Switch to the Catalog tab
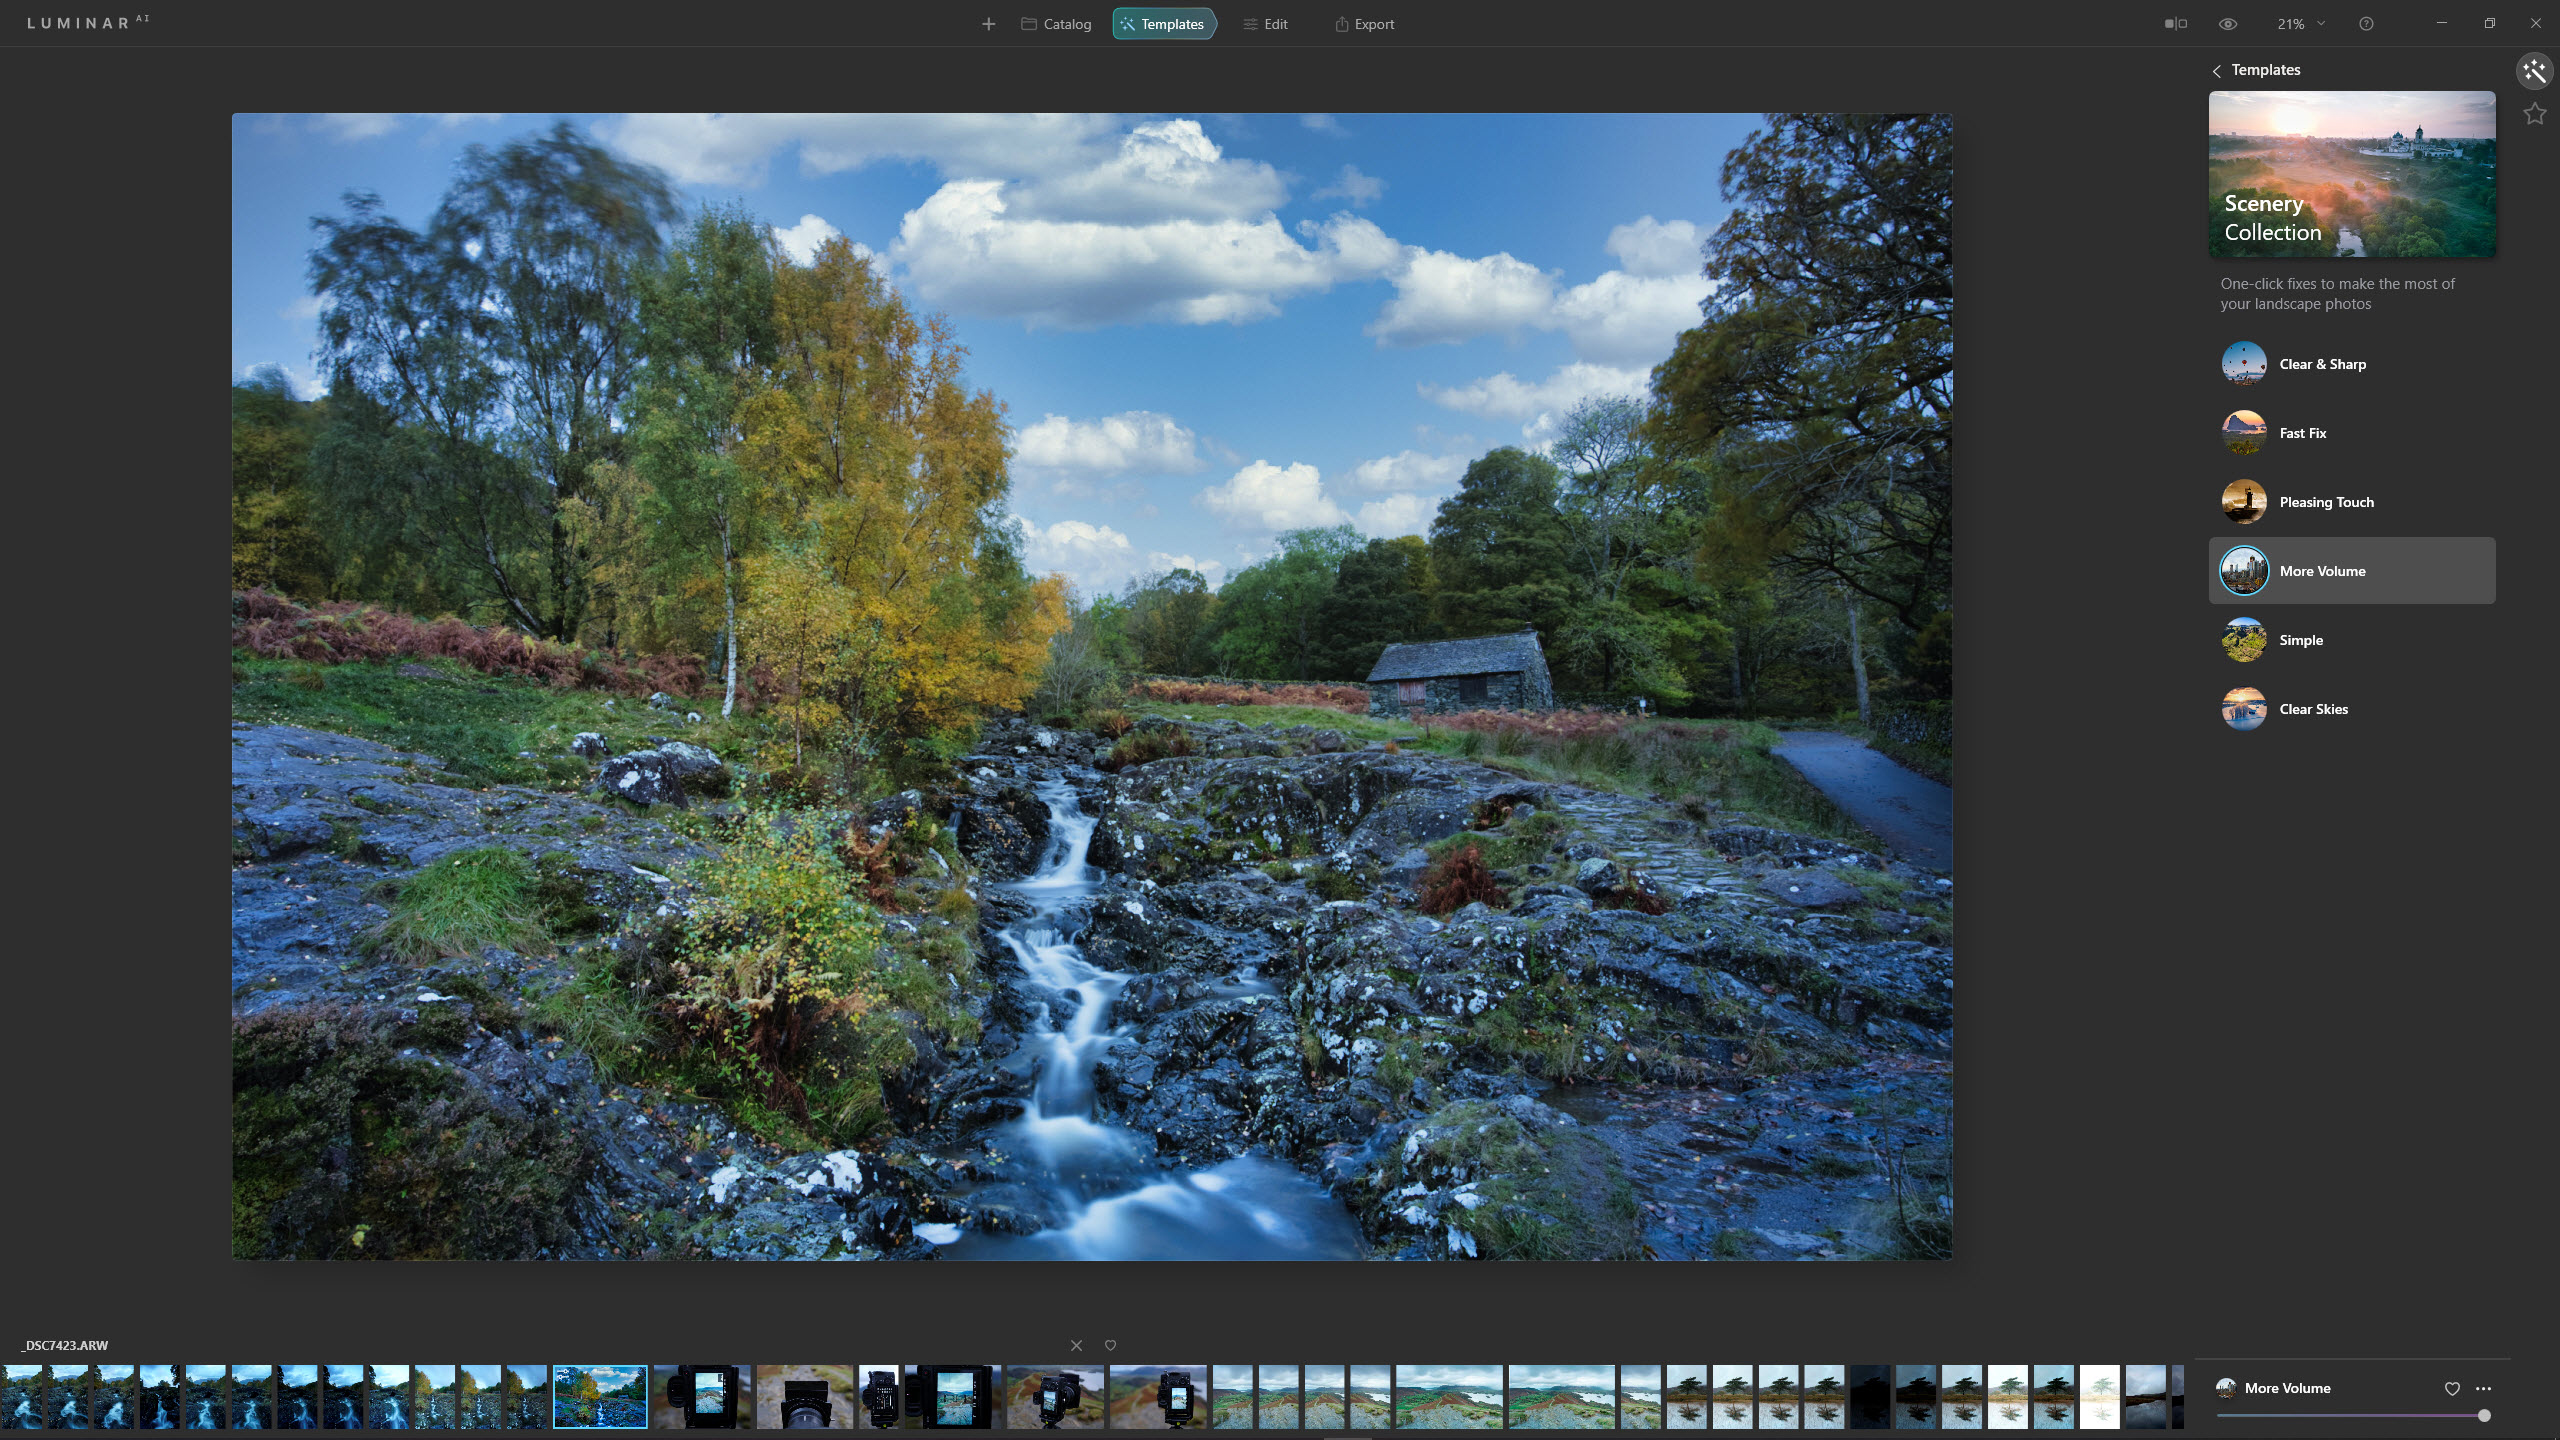2560x1440 pixels. pos(1056,24)
